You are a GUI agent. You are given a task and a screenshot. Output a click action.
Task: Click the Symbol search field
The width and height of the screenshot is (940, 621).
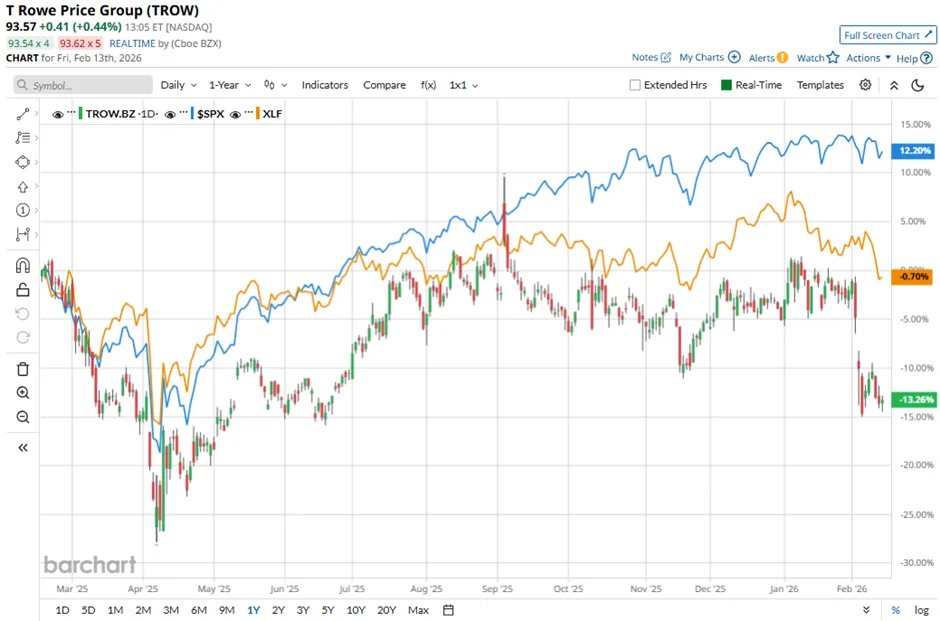84,85
